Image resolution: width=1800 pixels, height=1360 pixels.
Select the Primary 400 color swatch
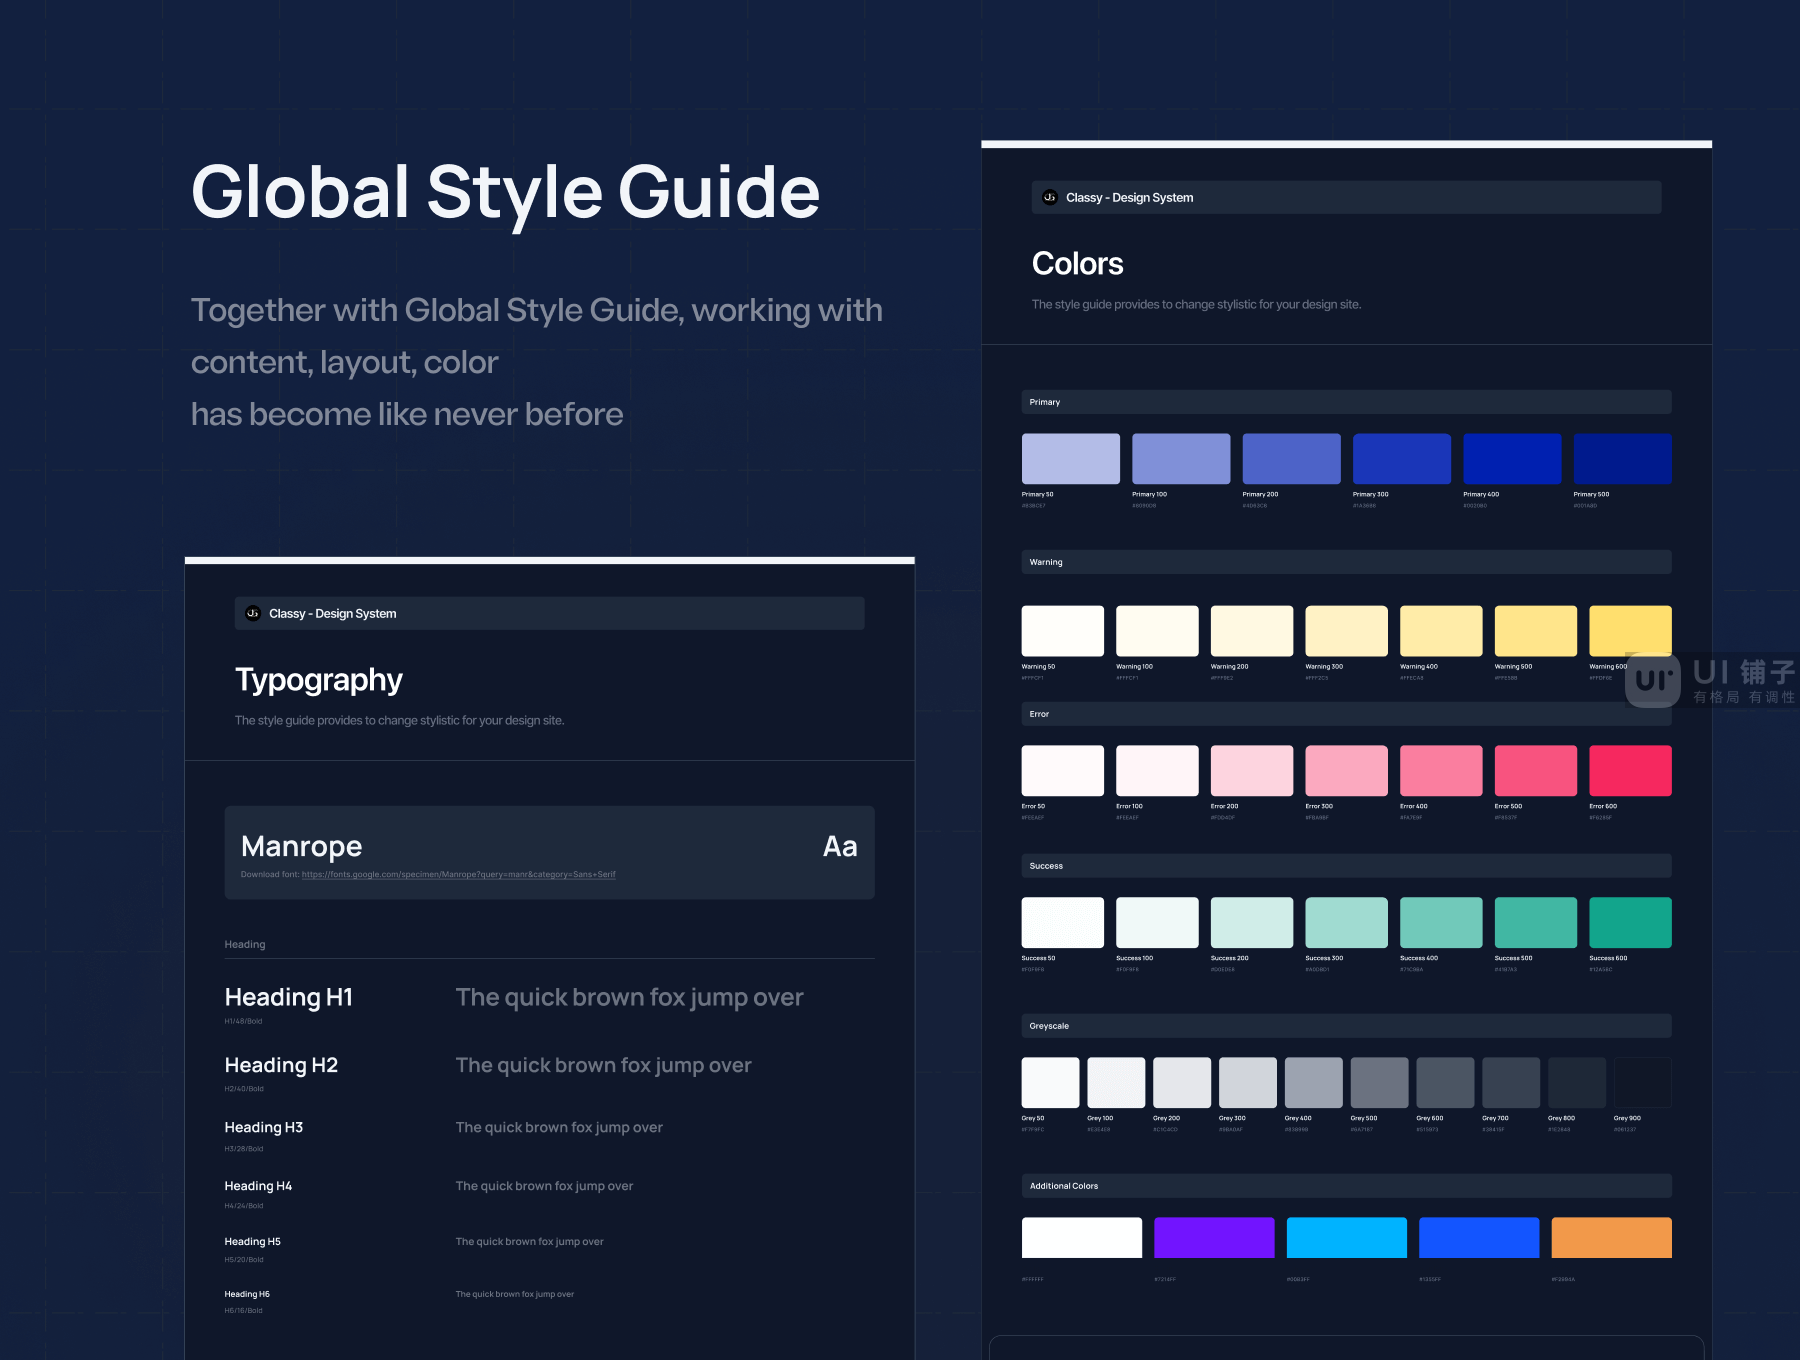[1512, 459]
